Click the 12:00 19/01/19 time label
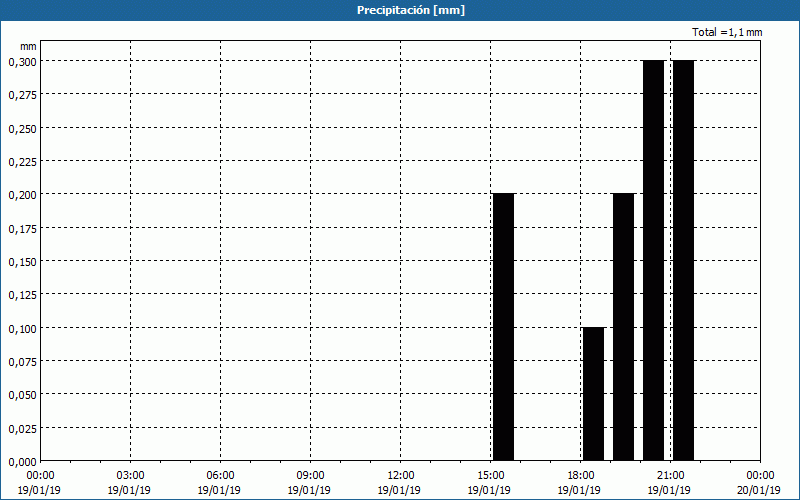The height and width of the screenshot is (500, 800). [x=399, y=483]
